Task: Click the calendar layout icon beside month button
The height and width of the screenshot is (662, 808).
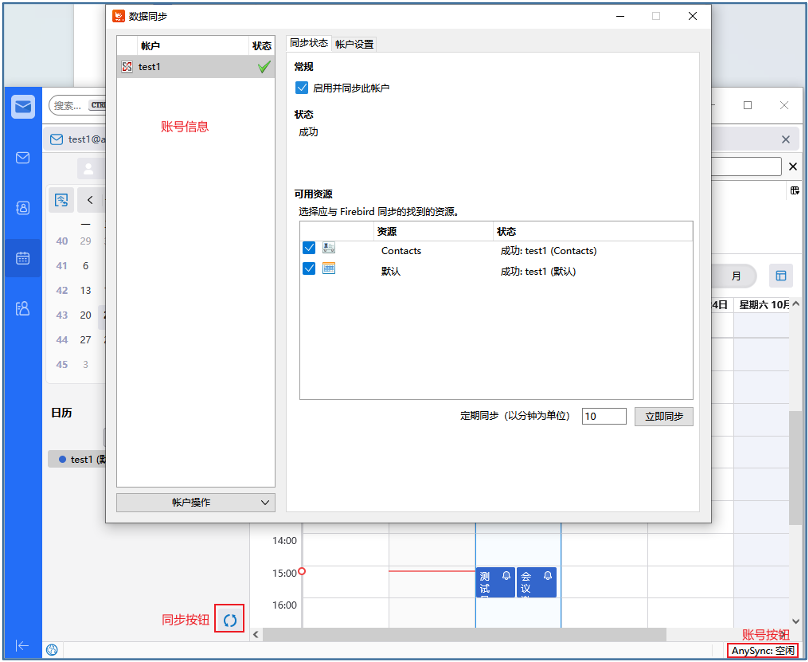Action: [x=780, y=276]
